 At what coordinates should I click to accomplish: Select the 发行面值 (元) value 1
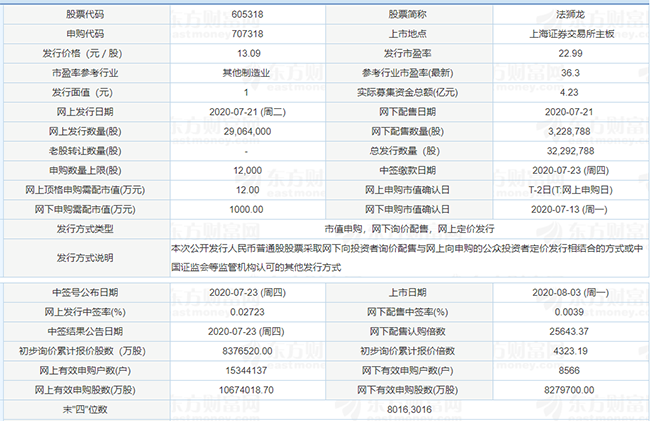pos(246,92)
